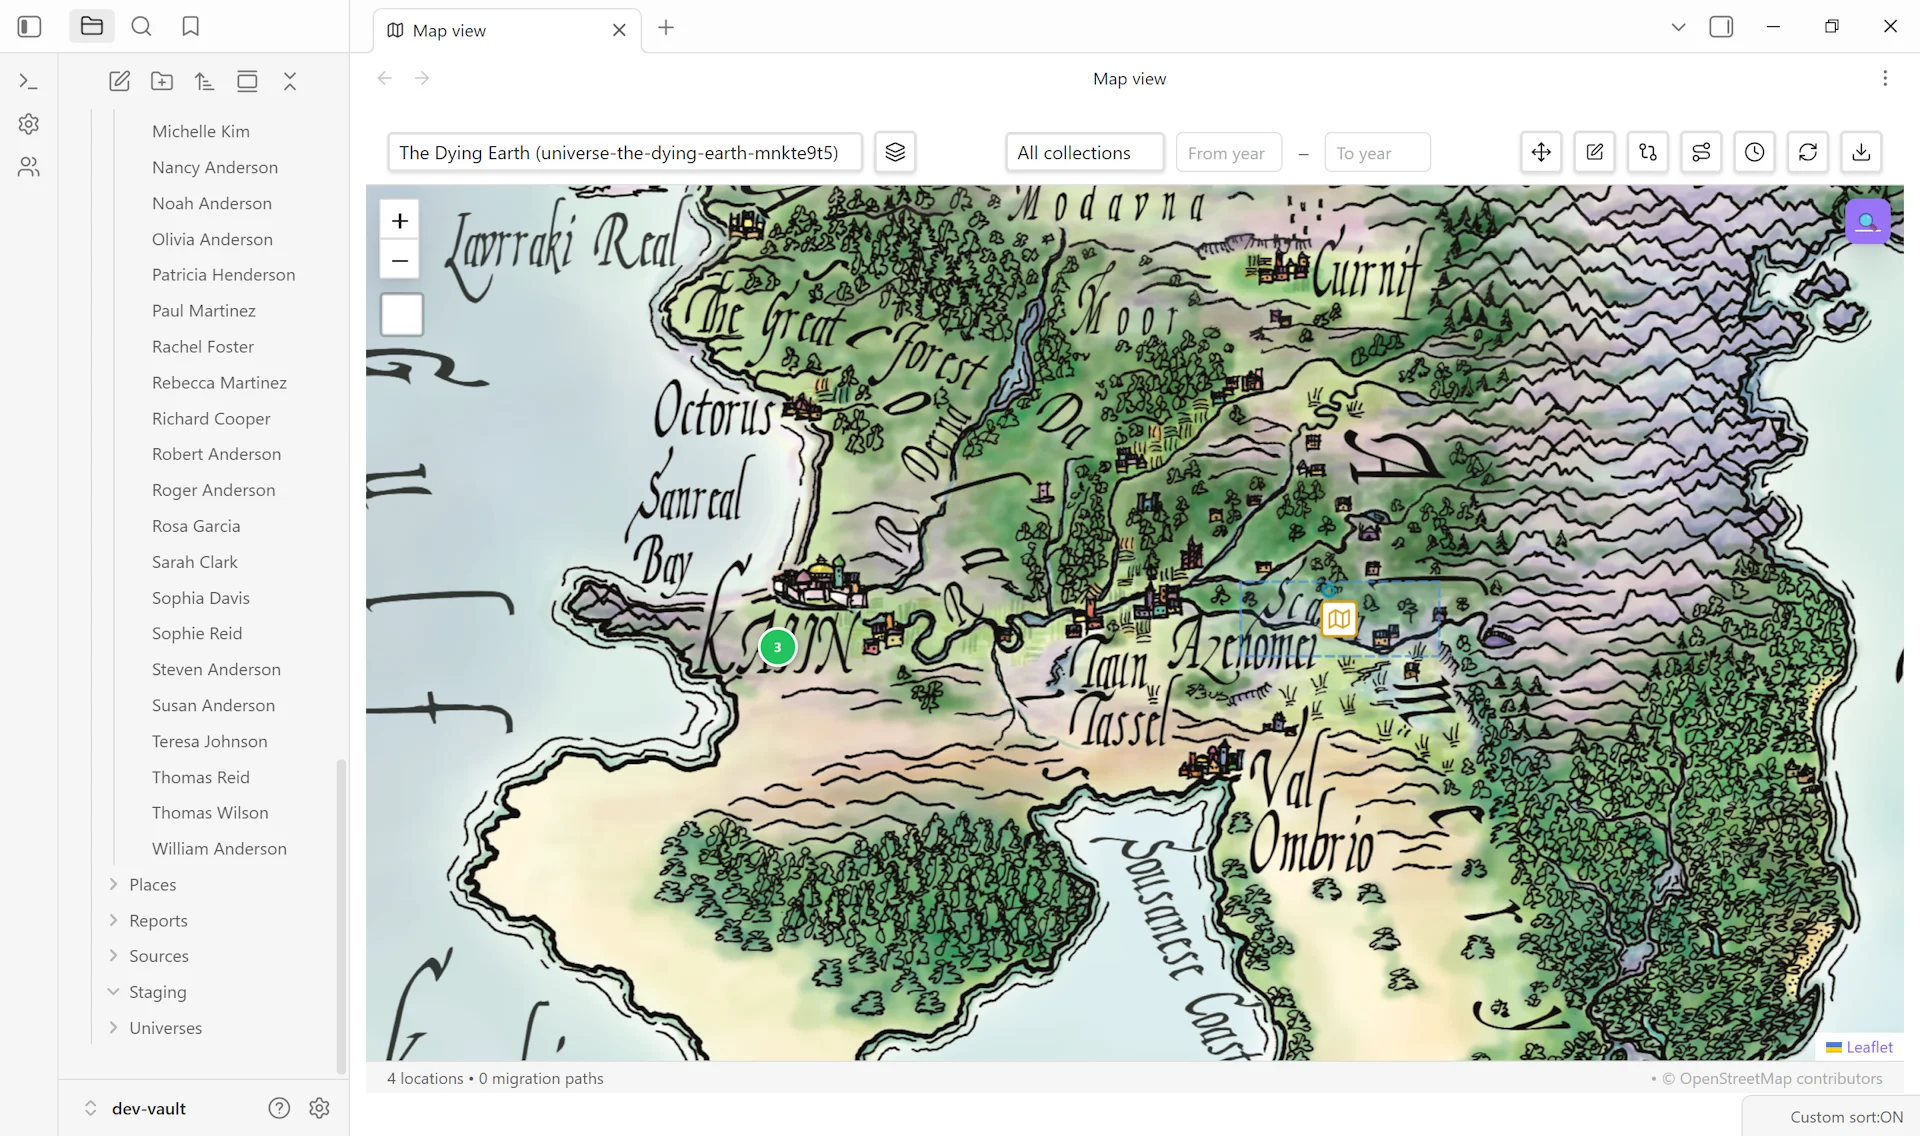This screenshot has width=1920, height=1136.
Task: Open dev-vault switcher
Action: [x=135, y=1108]
